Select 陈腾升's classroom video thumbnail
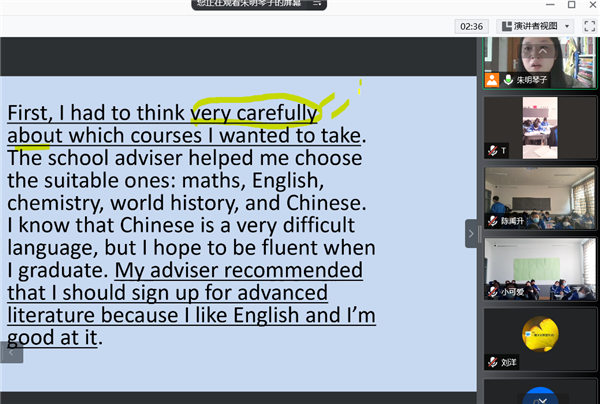Viewport: 600px width, 404px height. pyautogui.click(x=540, y=198)
